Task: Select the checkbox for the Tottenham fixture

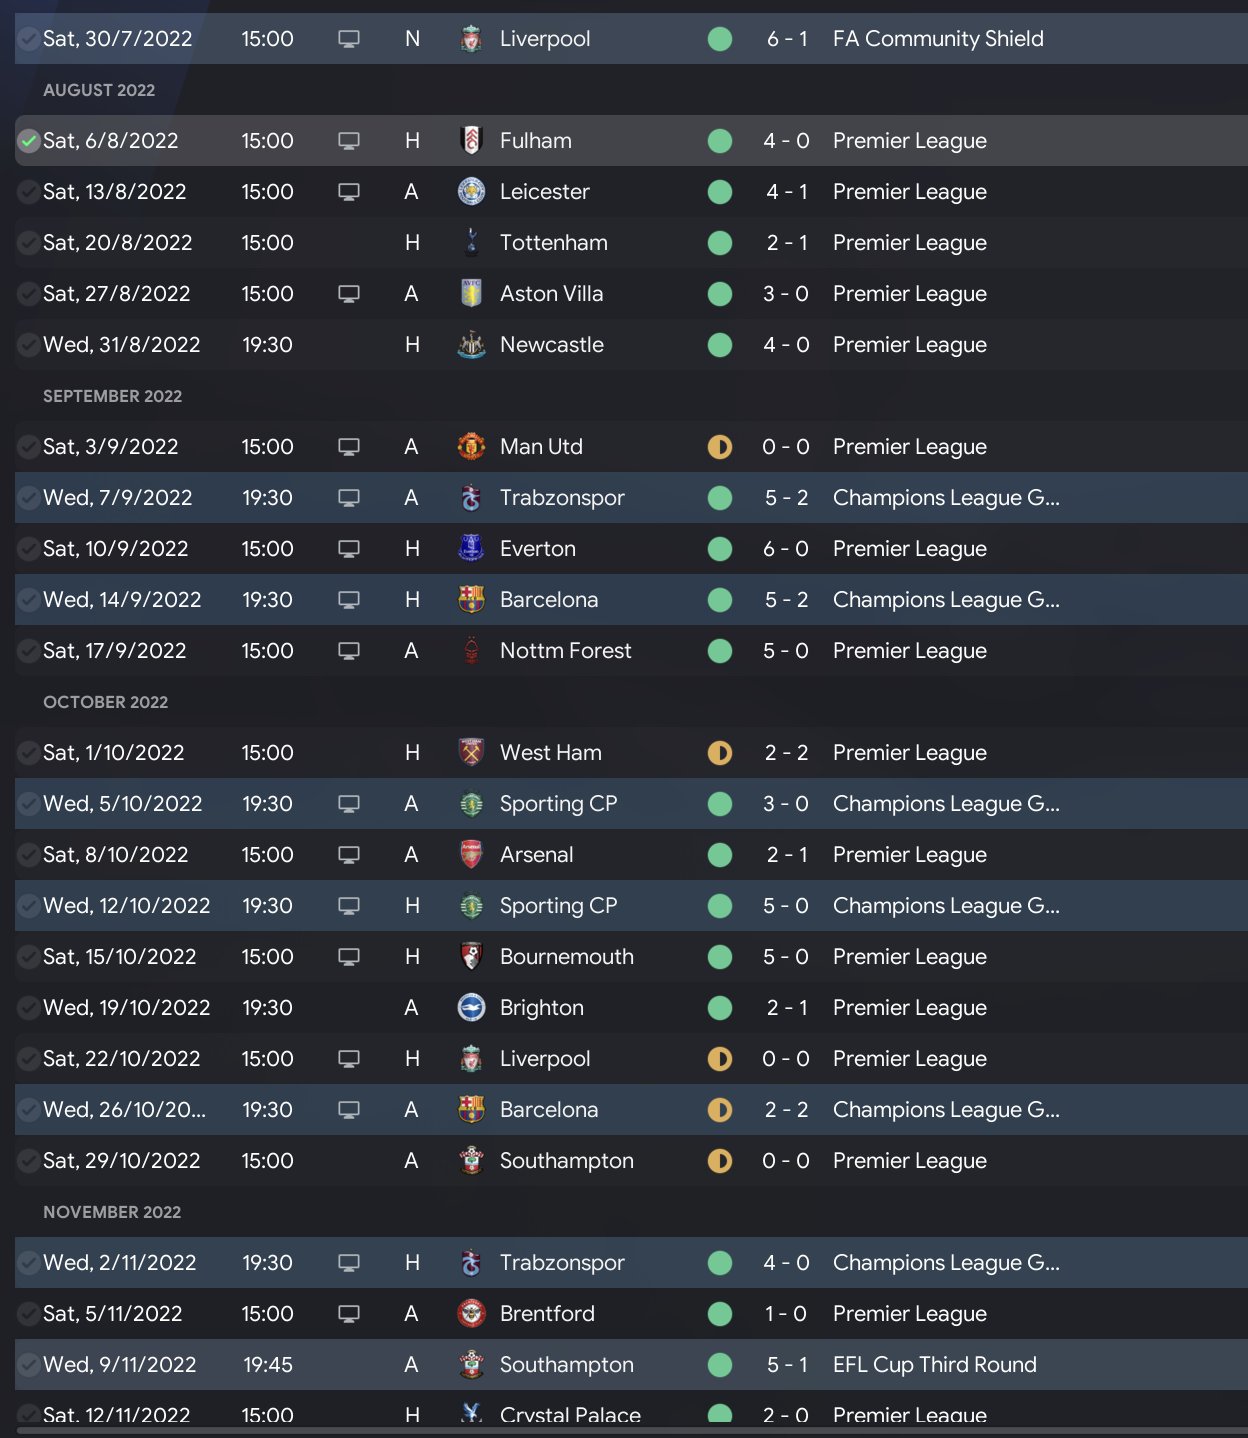Action: click(29, 243)
